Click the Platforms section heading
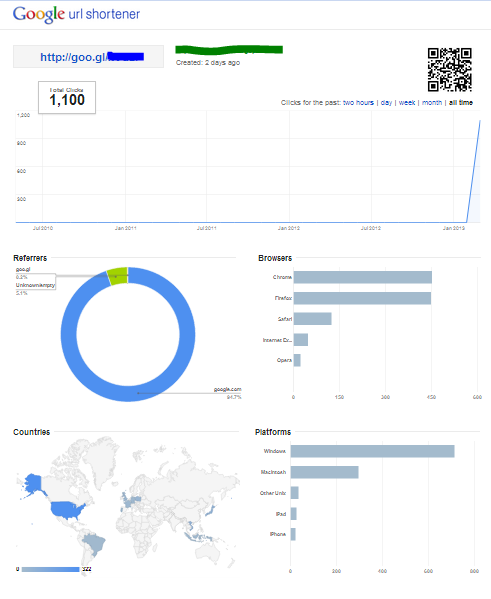Viewport: 491px width, 599px height. (273, 432)
